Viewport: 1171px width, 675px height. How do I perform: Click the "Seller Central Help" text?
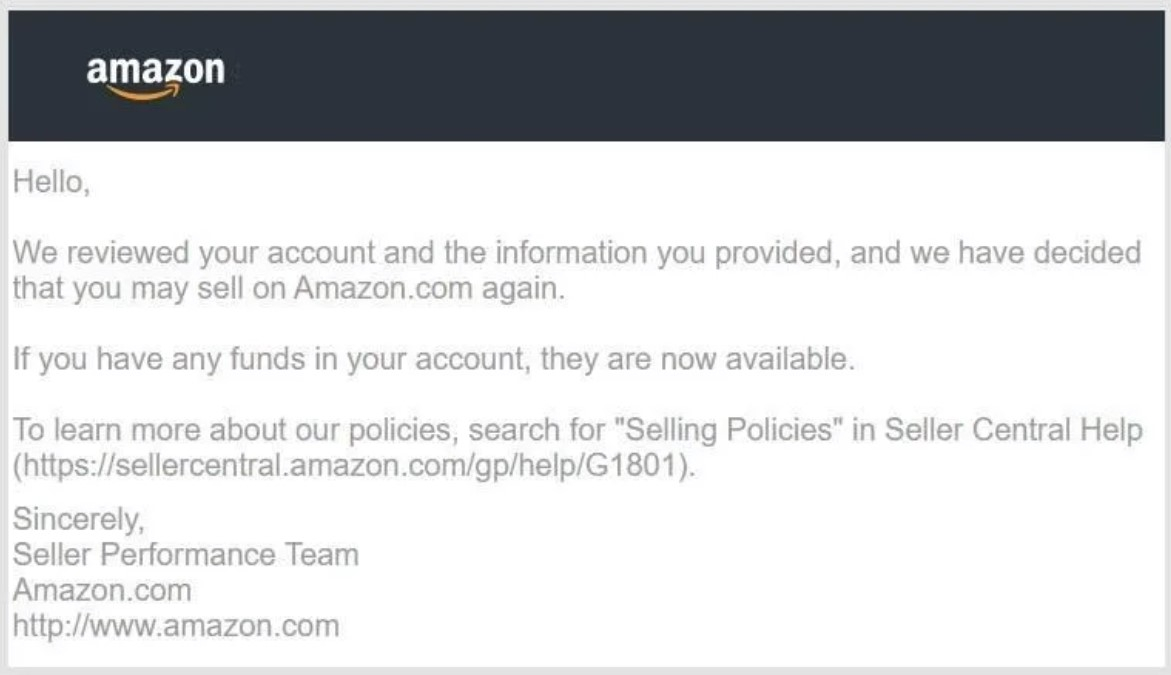coord(1013,431)
